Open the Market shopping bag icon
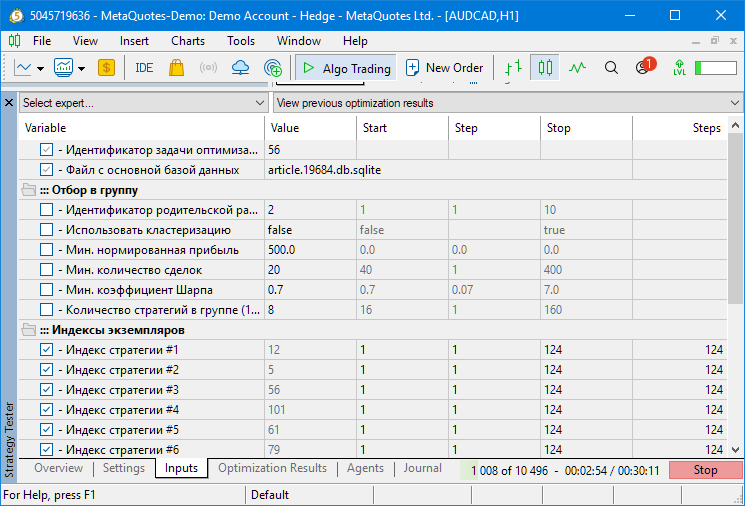Image resolution: width=745 pixels, height=506 pixels. [176, 68]
